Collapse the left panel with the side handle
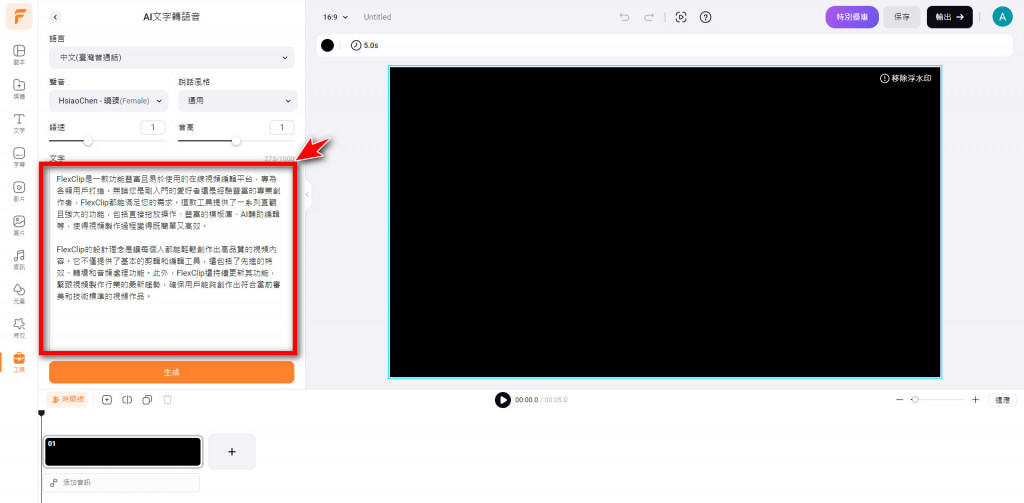 click(x=307, y=194)
